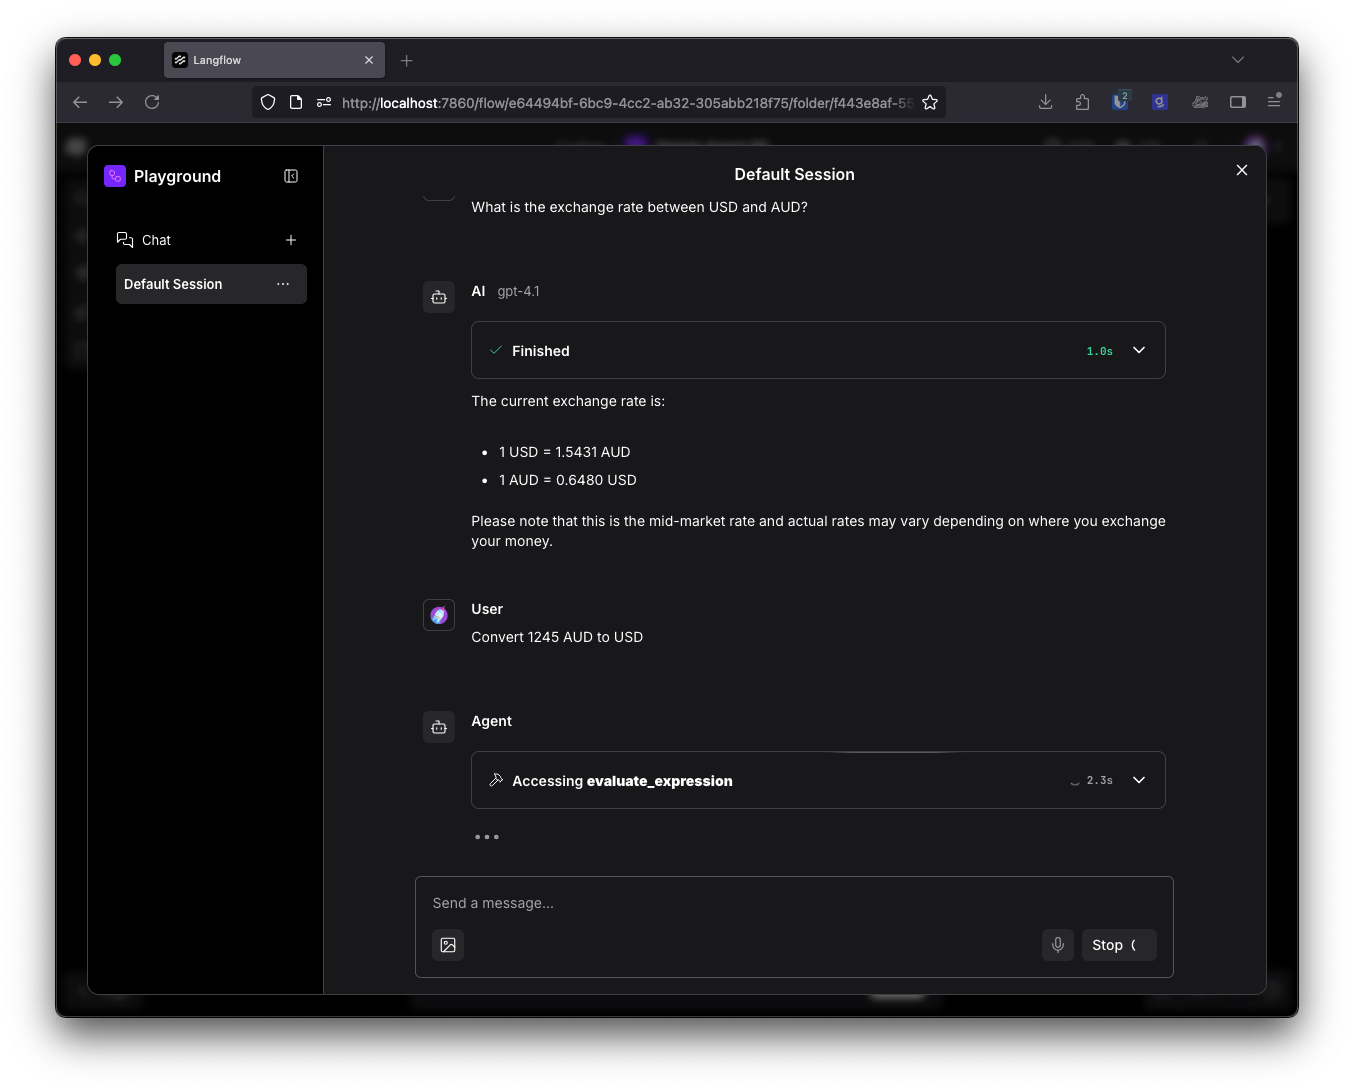Expand the Finished step details

[1138, 350]
